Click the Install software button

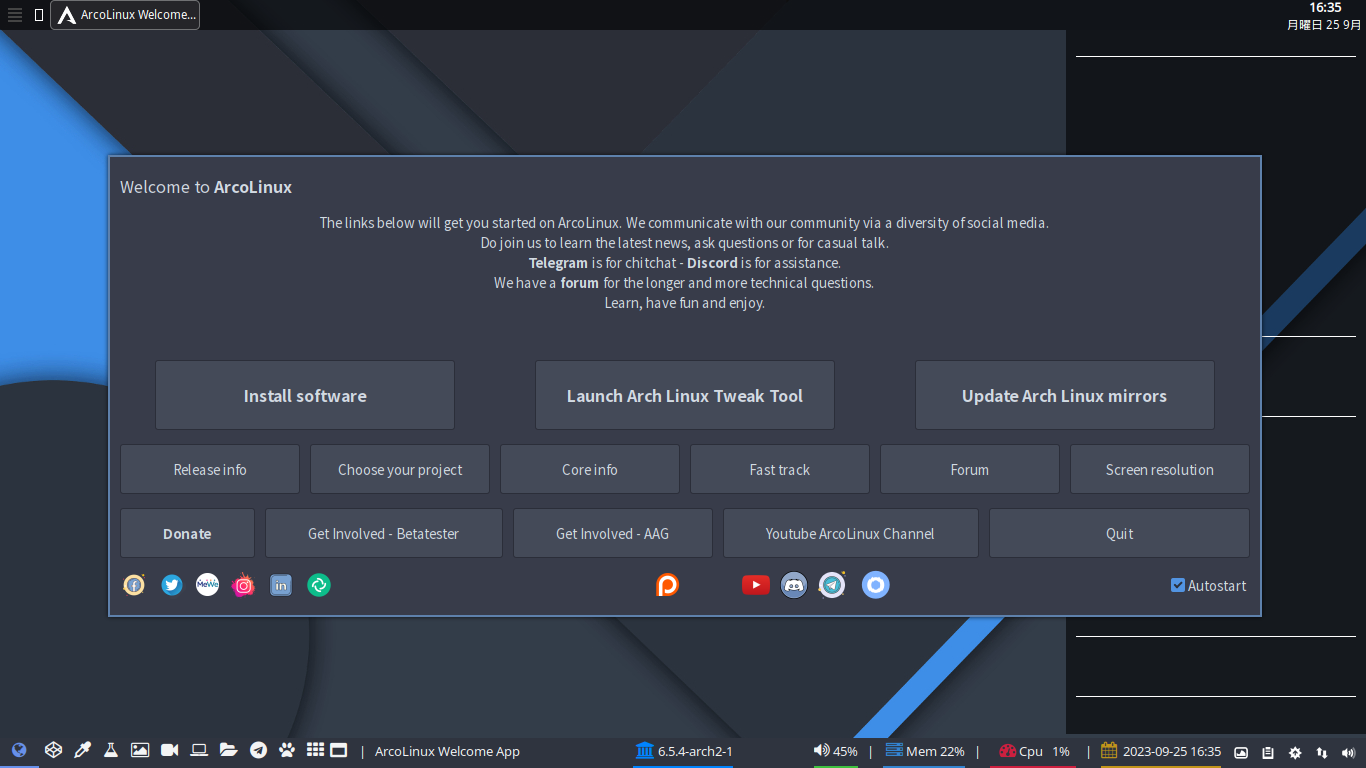[x=305, y=395]
